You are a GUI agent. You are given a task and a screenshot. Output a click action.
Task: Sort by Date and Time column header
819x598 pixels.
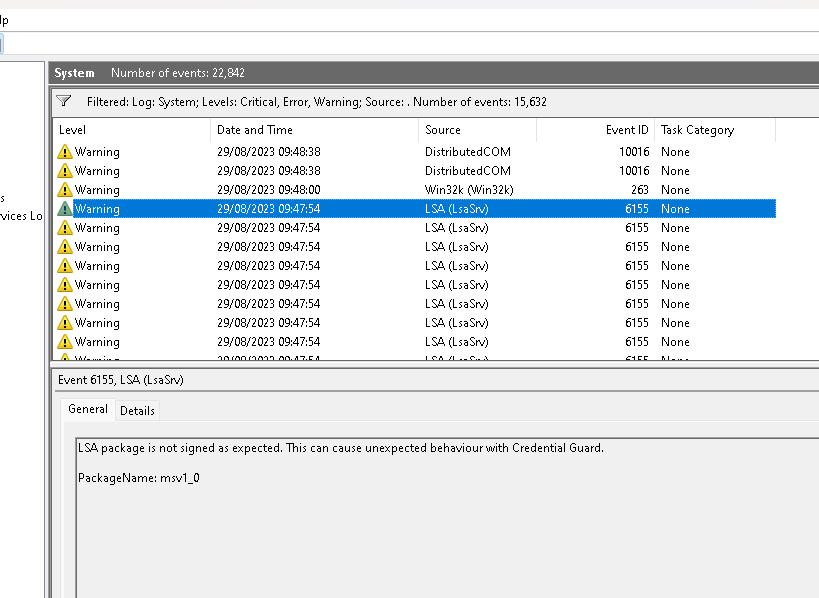tap(314, 130)
